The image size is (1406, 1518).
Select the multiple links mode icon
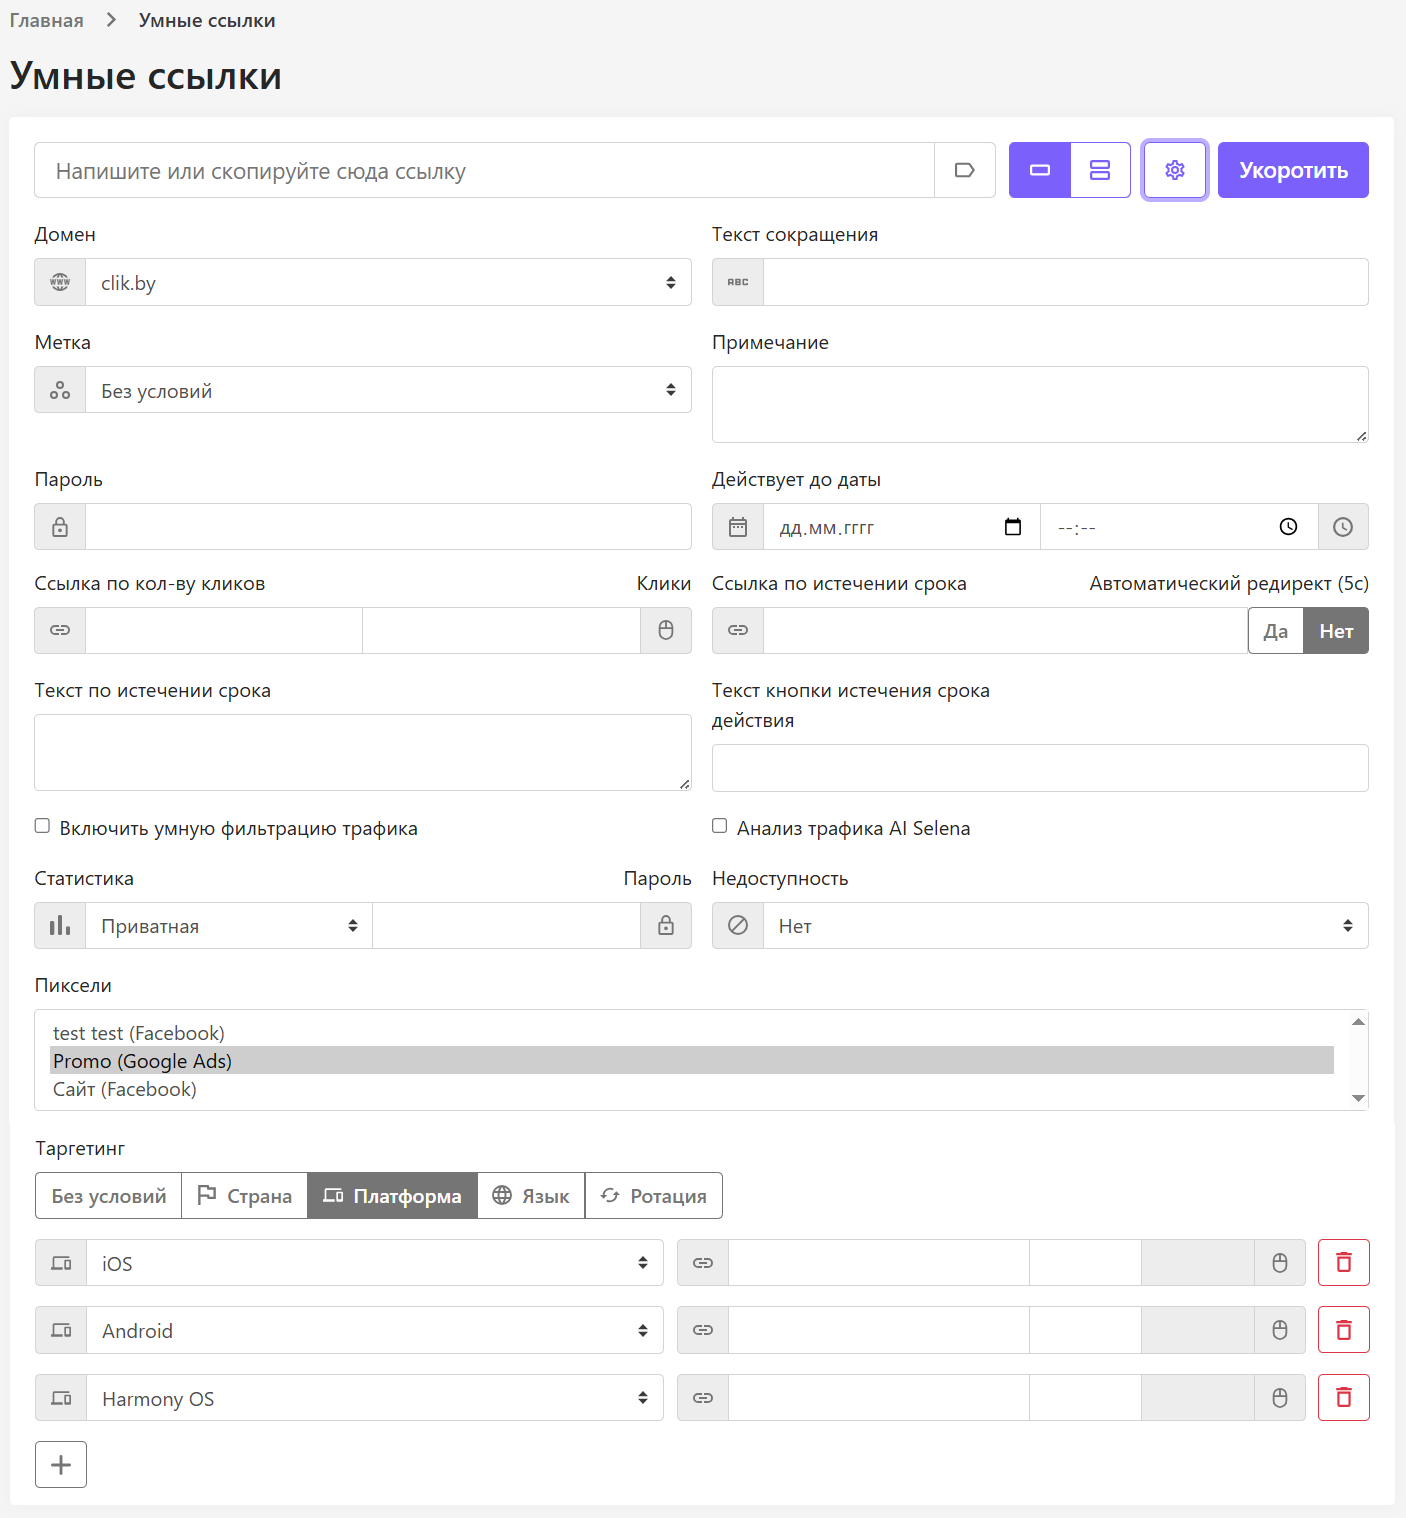(1100, 170)
